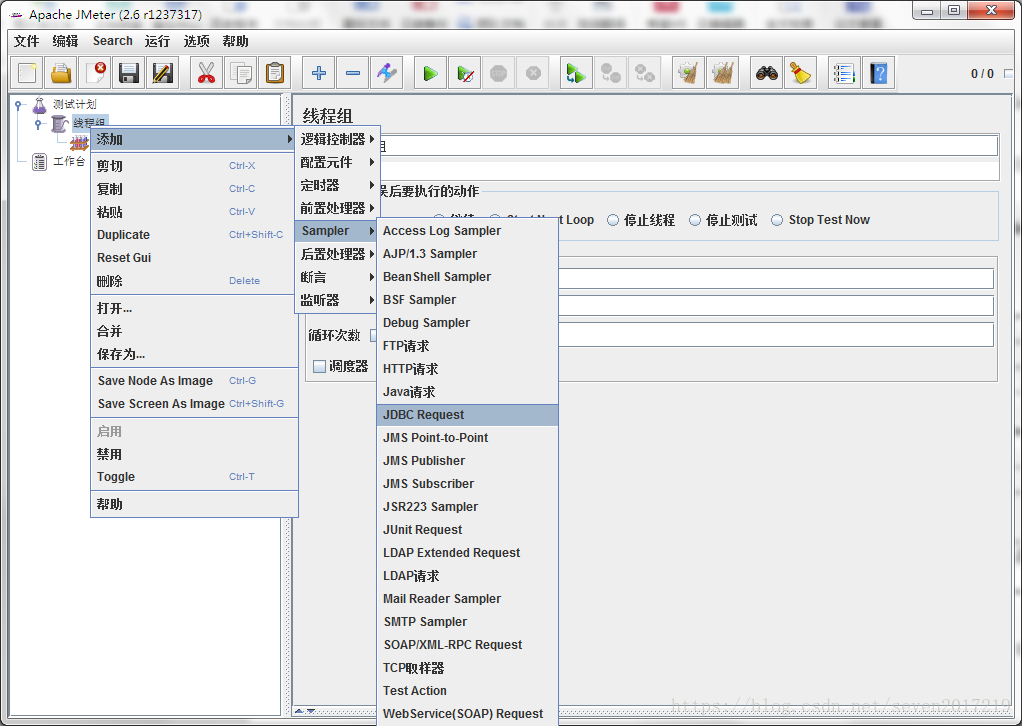Choose JUnit Request sampler
The image size is (1022, 726).
tap(467, 530)
